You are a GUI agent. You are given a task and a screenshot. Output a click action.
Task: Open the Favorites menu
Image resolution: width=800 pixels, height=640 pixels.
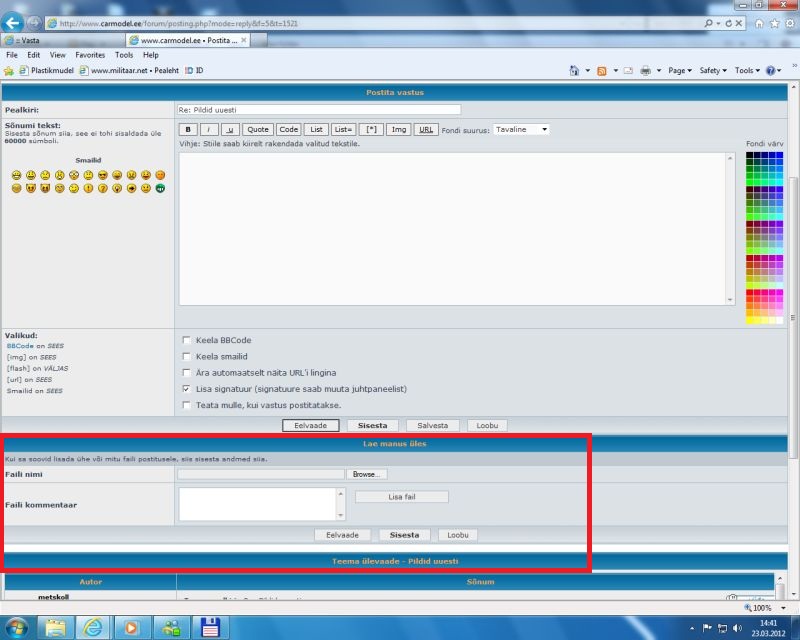pos(90,55)
